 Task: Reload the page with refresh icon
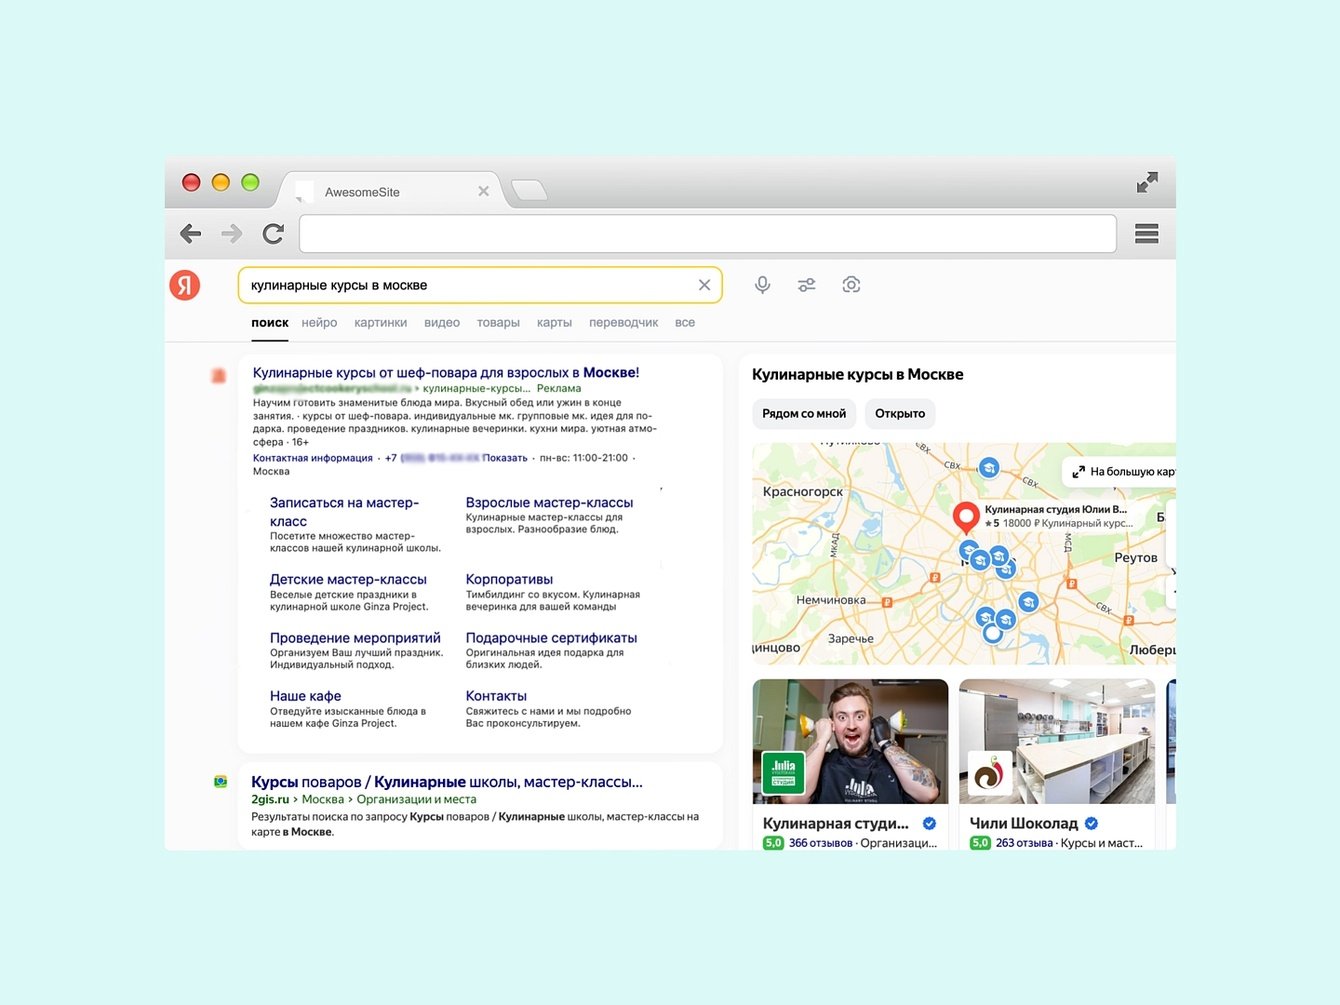click(273, 234)
